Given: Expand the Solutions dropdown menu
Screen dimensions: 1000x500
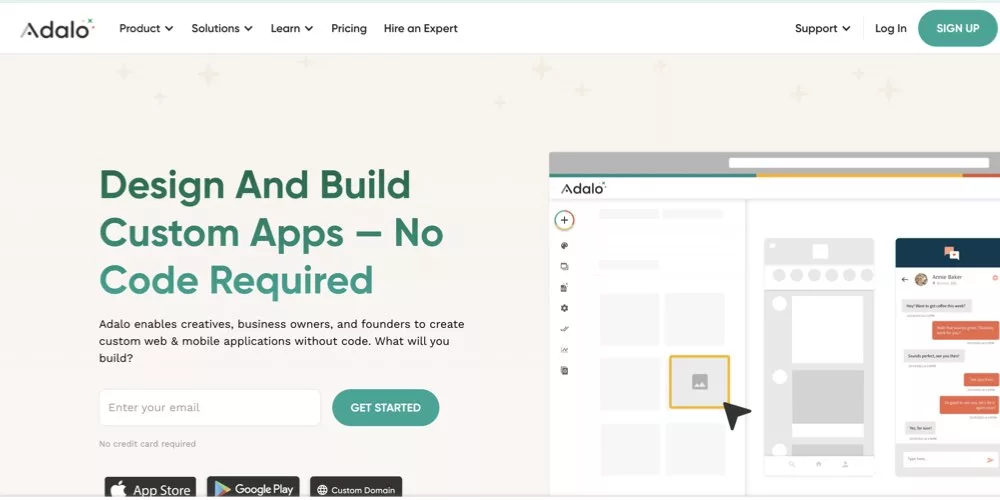Looking at the screenshot, I should (x=222, y=28).
